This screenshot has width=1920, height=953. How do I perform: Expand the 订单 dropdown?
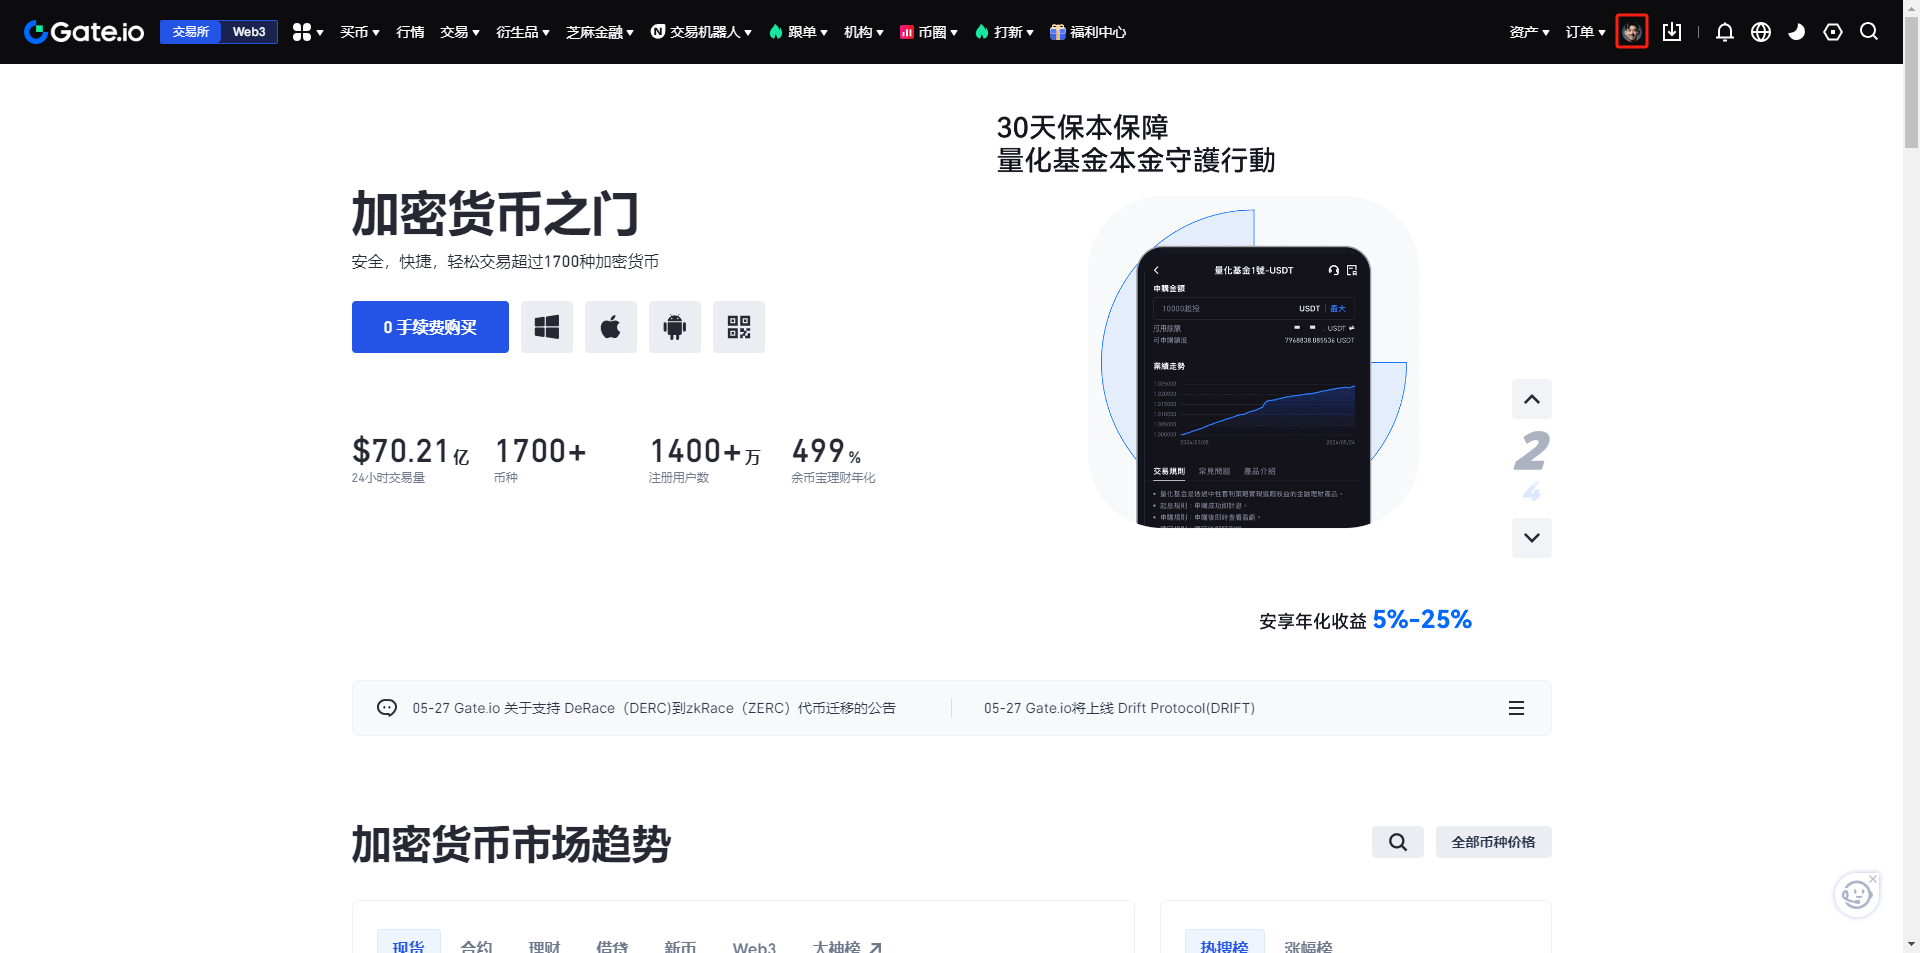click(x=1586, y=32)
